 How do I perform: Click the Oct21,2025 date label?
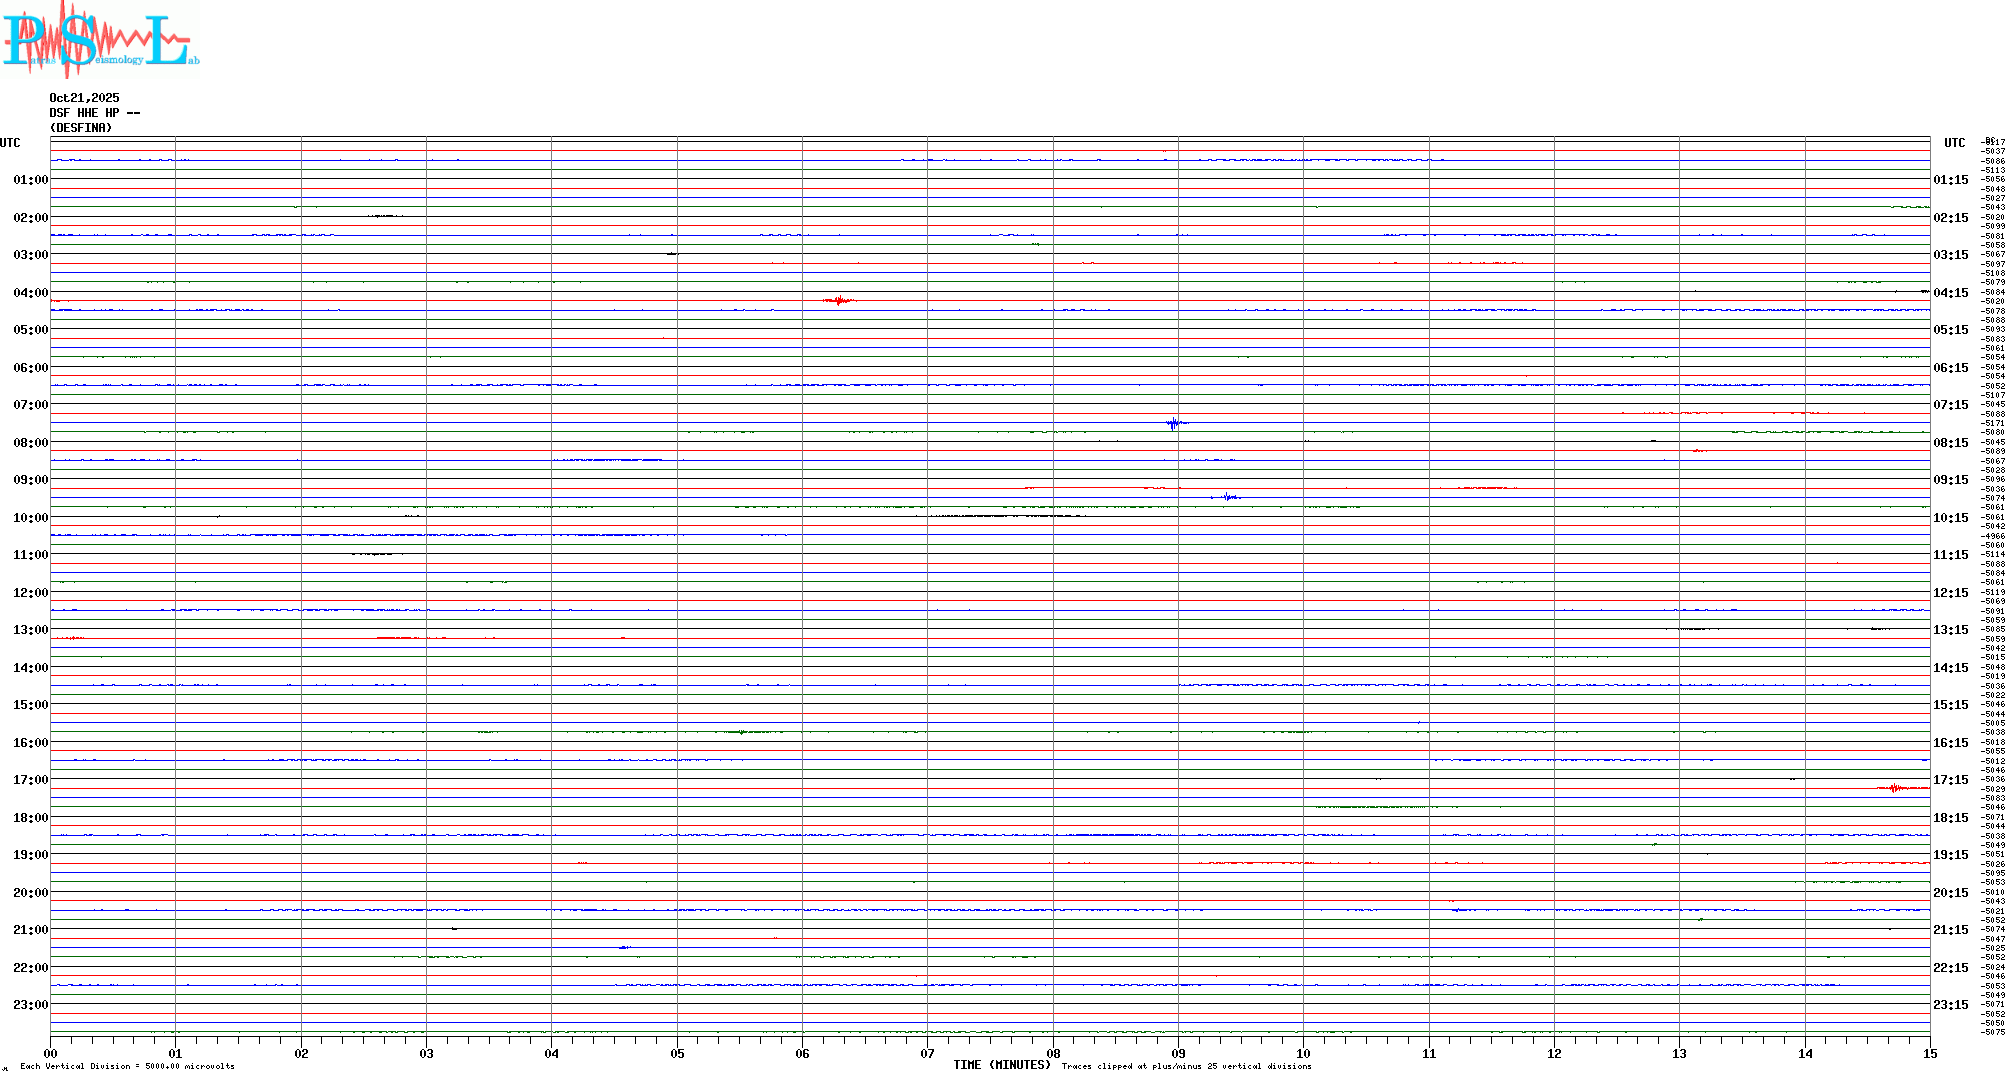(84, 98)
